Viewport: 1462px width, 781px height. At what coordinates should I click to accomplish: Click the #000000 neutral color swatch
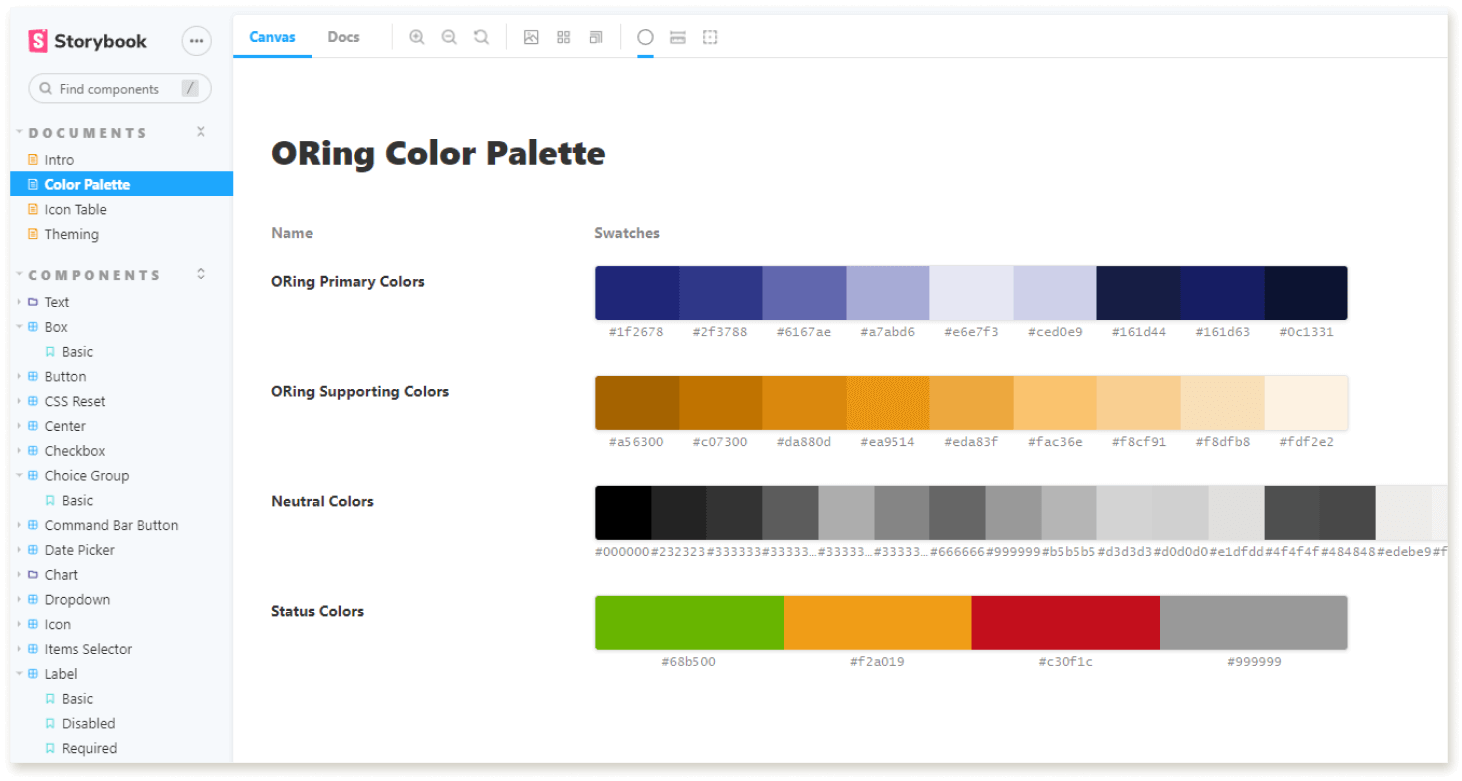click(x=623, y=513)
